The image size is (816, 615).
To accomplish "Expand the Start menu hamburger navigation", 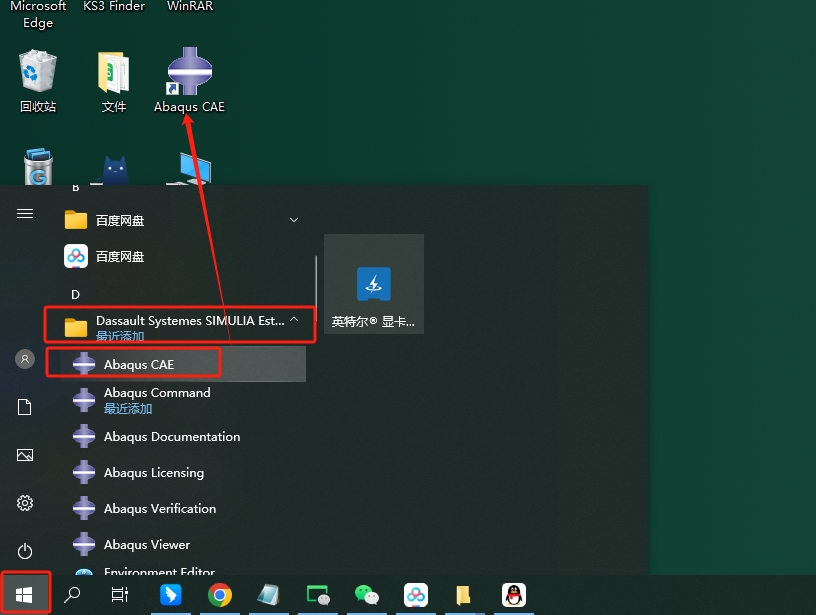I will [x=25, y=214].
